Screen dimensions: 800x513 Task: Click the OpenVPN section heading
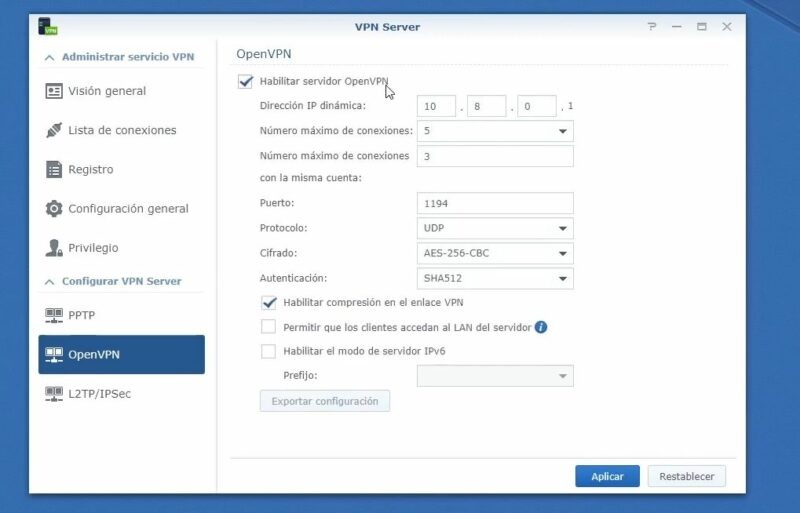(264, 54)
